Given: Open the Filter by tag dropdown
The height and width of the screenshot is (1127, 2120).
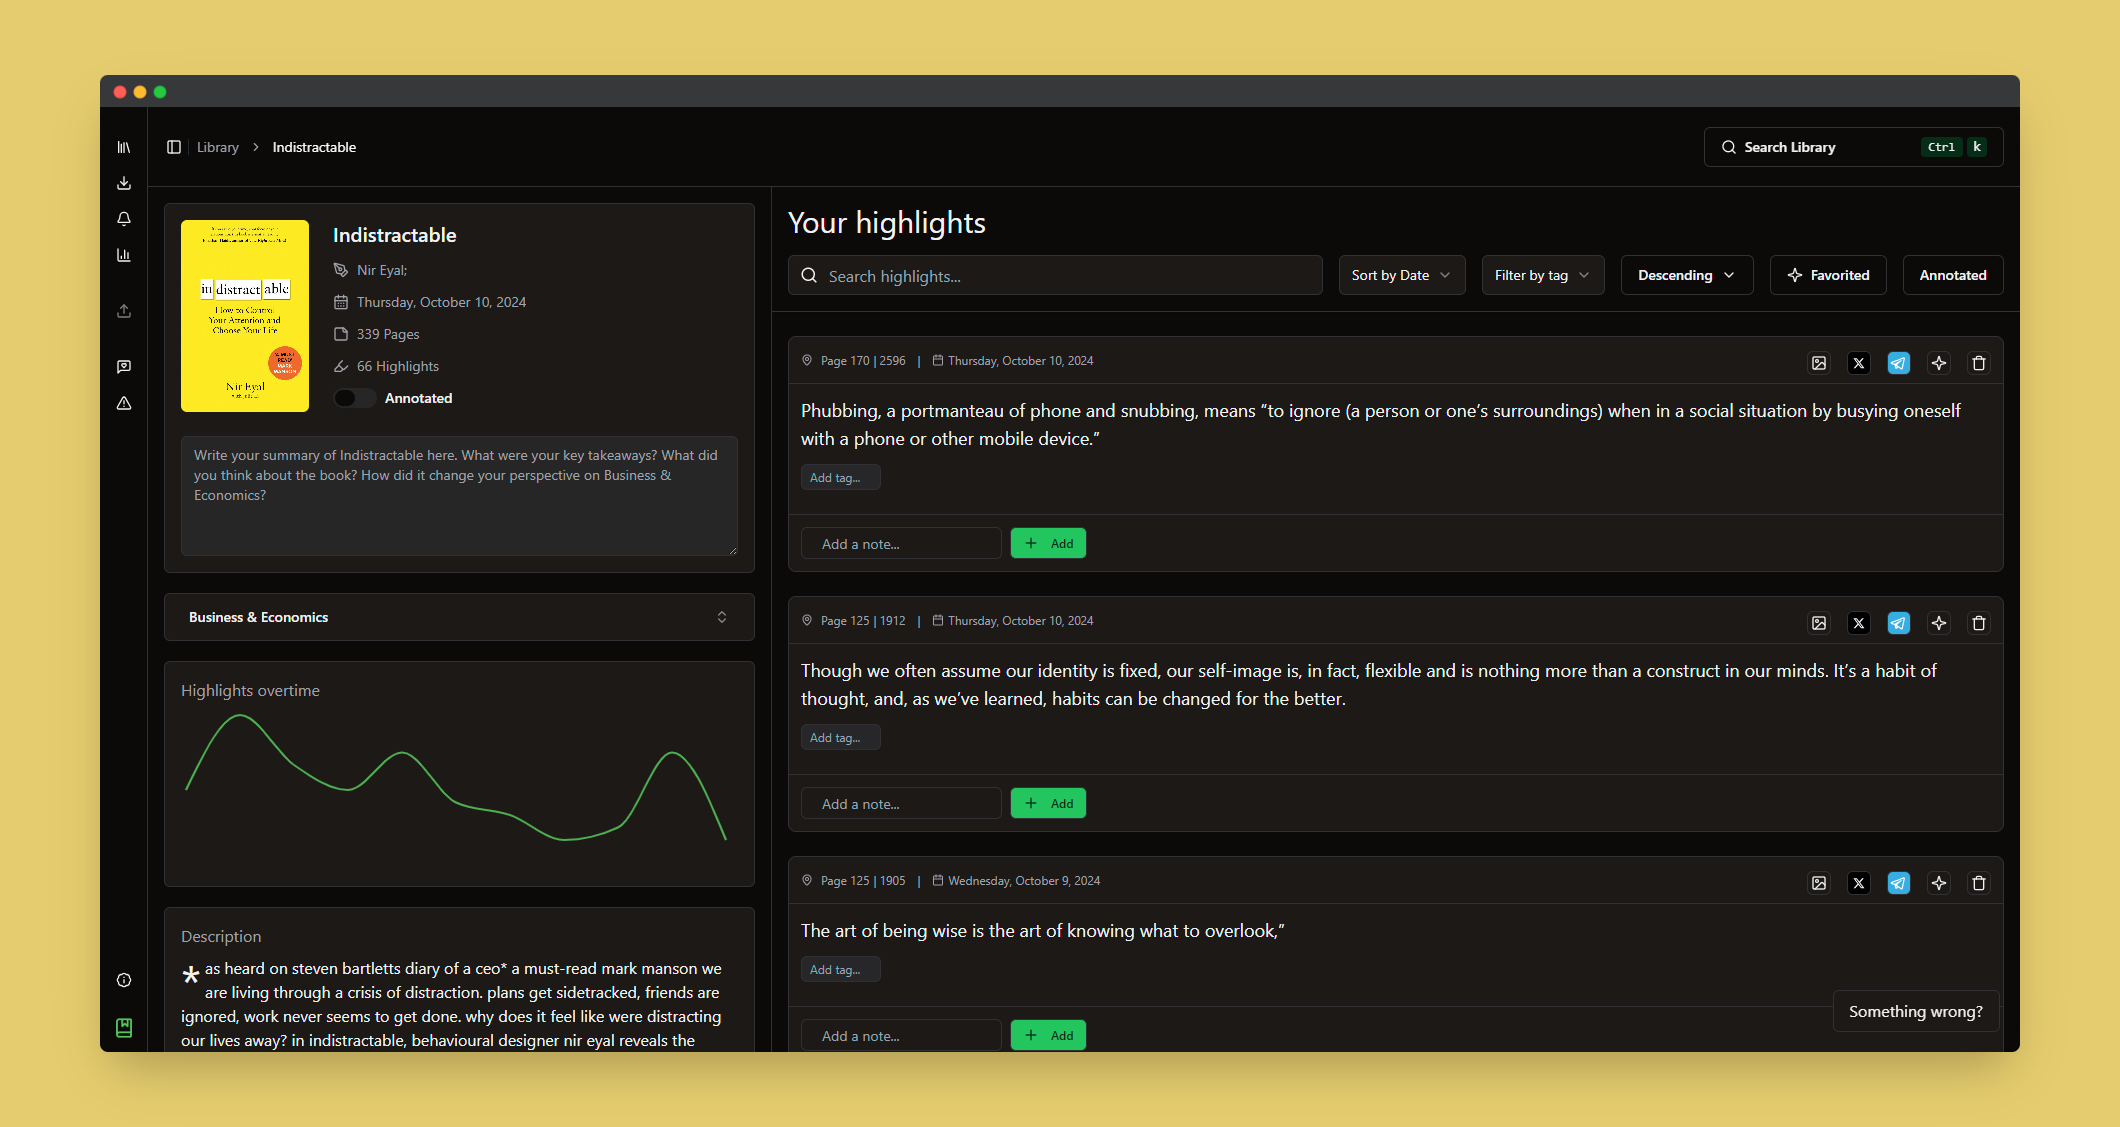Looking at the screenshot, I should 1542,275.
